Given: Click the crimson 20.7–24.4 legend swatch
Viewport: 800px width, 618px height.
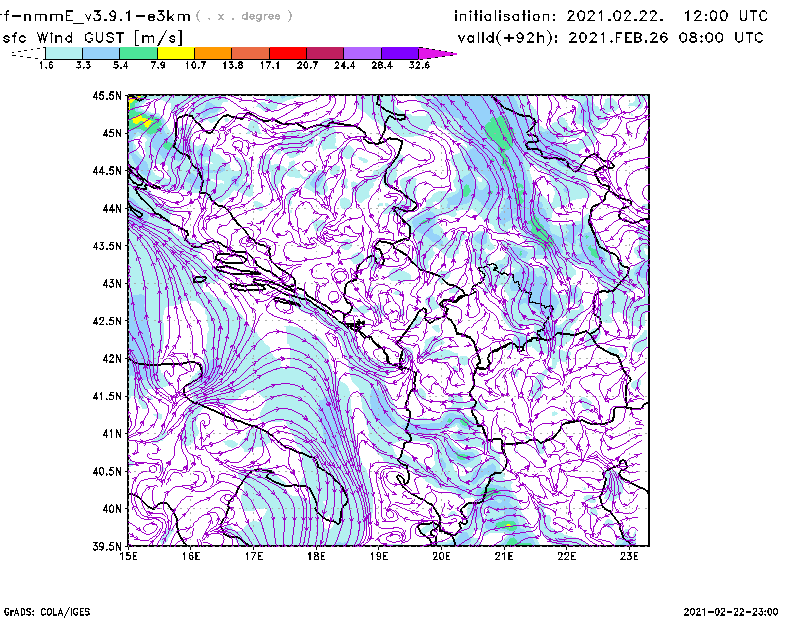Looking at the screenshot, I should pyautogui.click(x=325, y=53).
